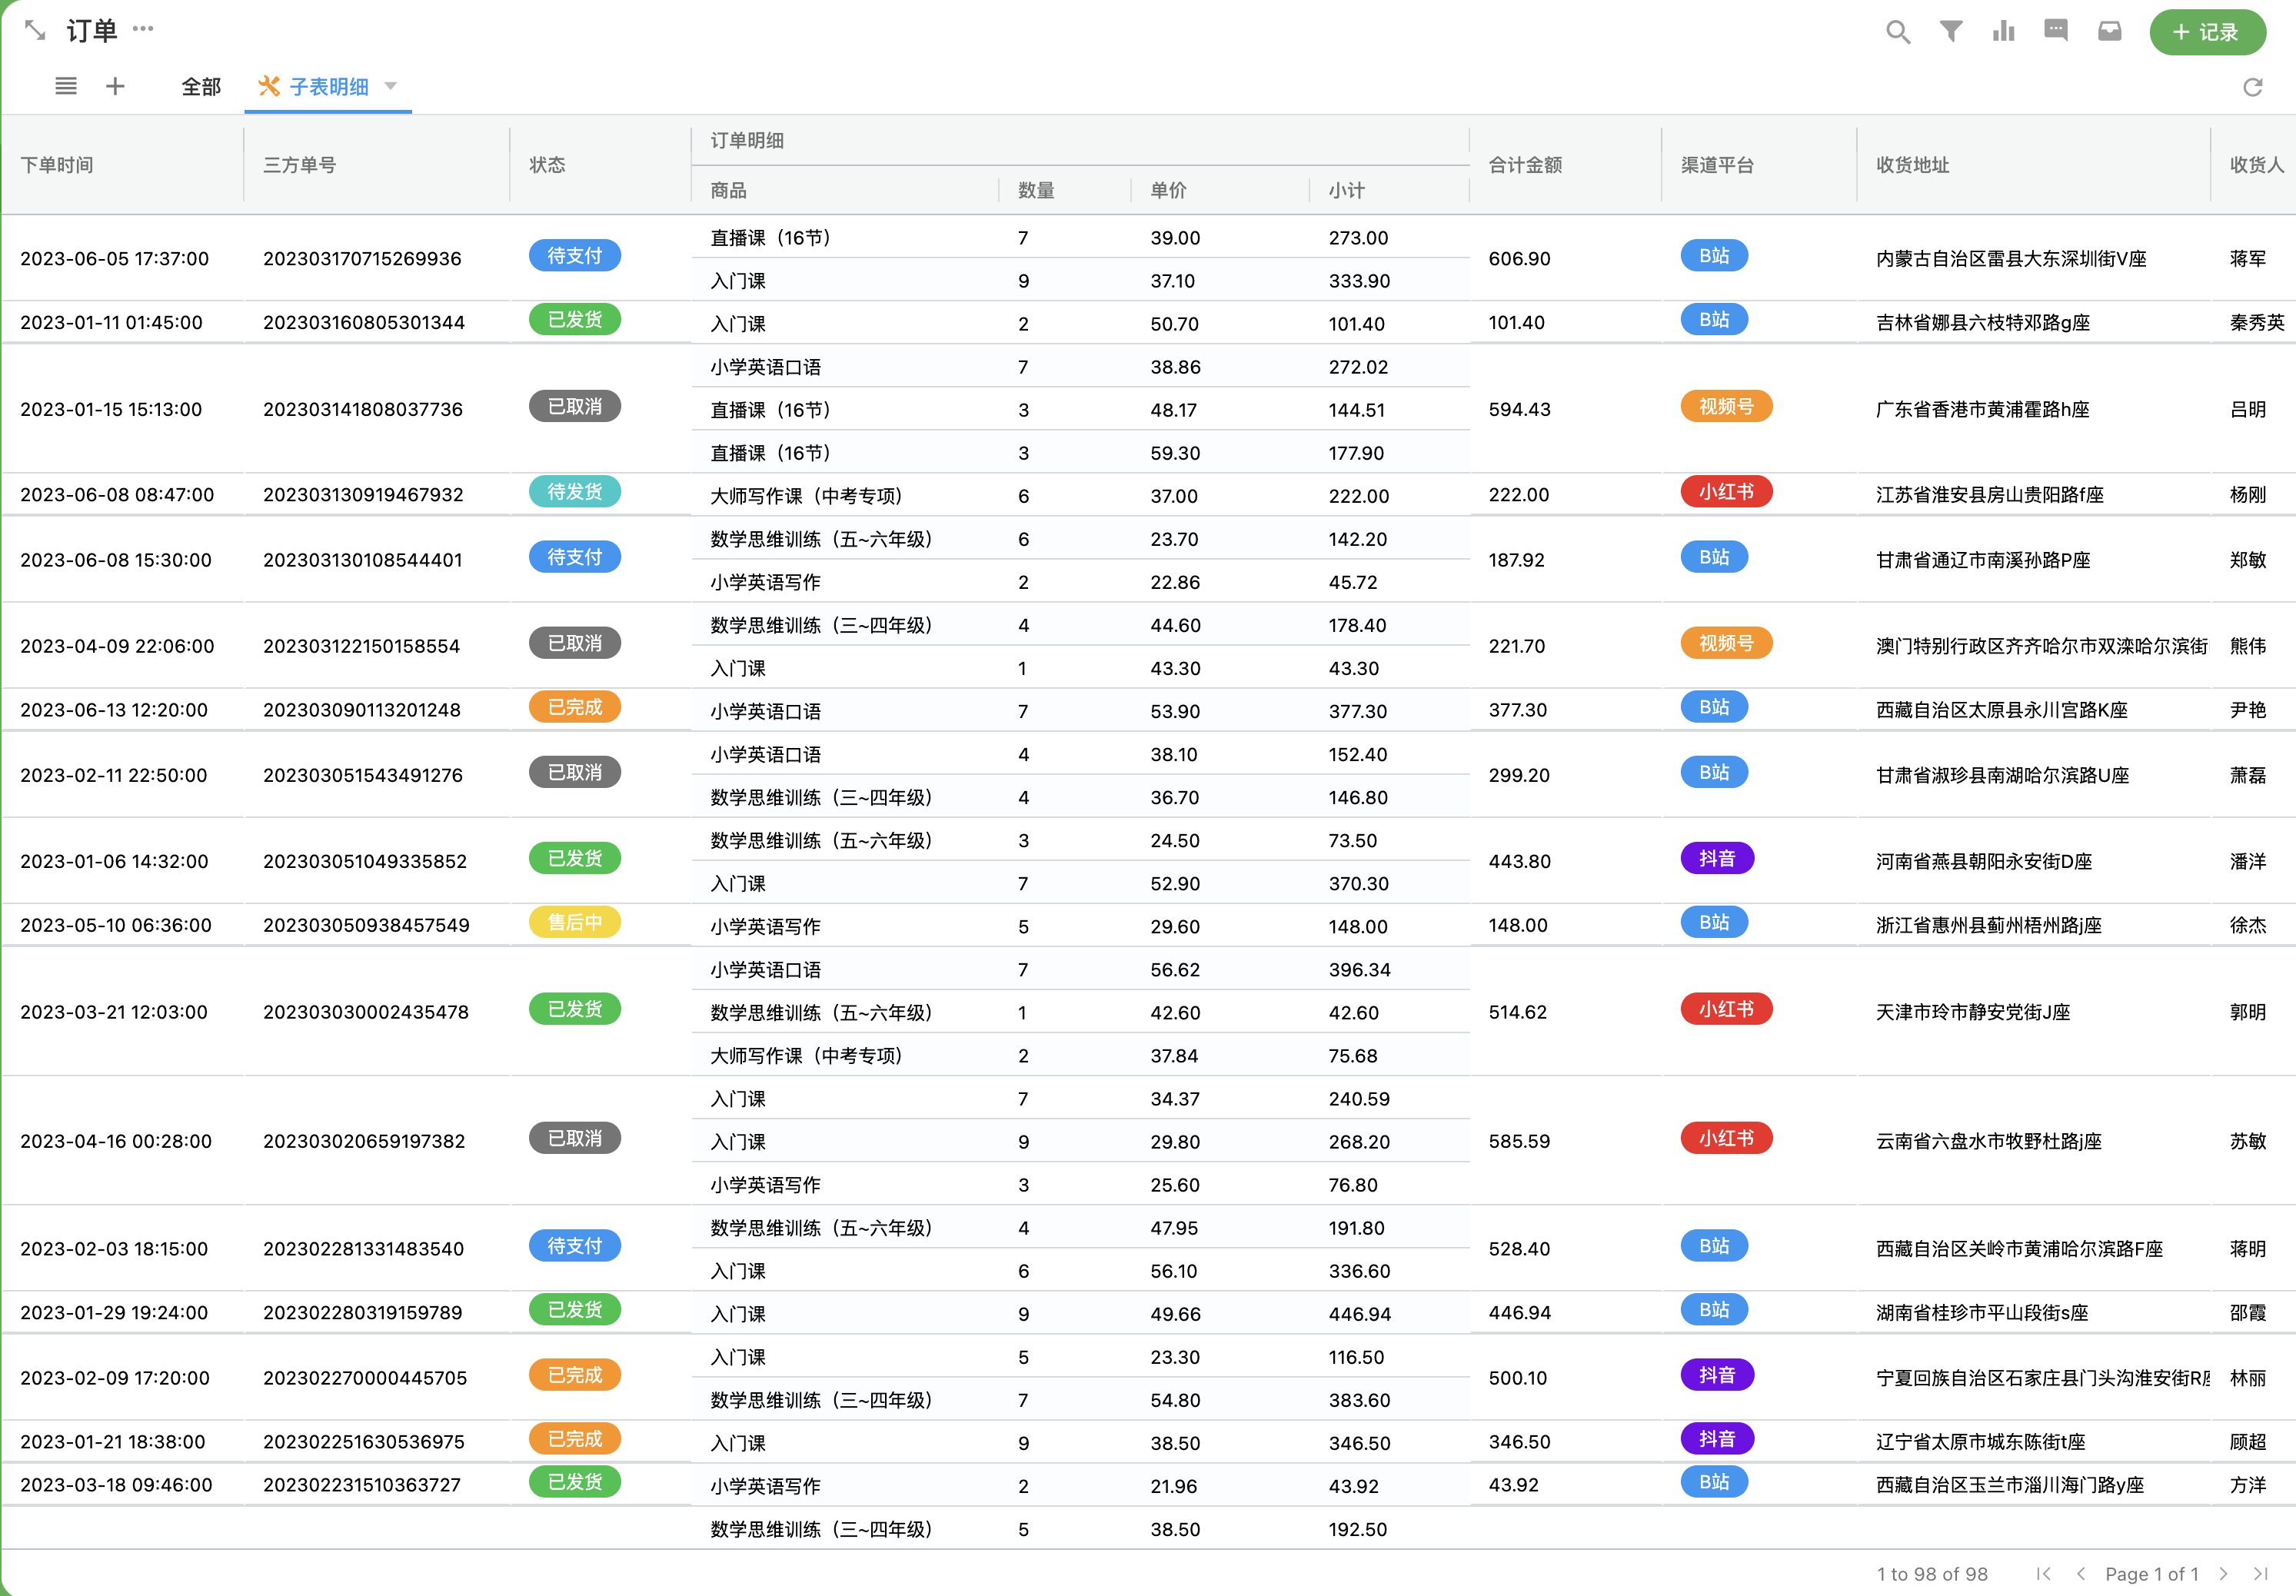Click 视频号 channel tag for 吕明's order

(1726, 407)
